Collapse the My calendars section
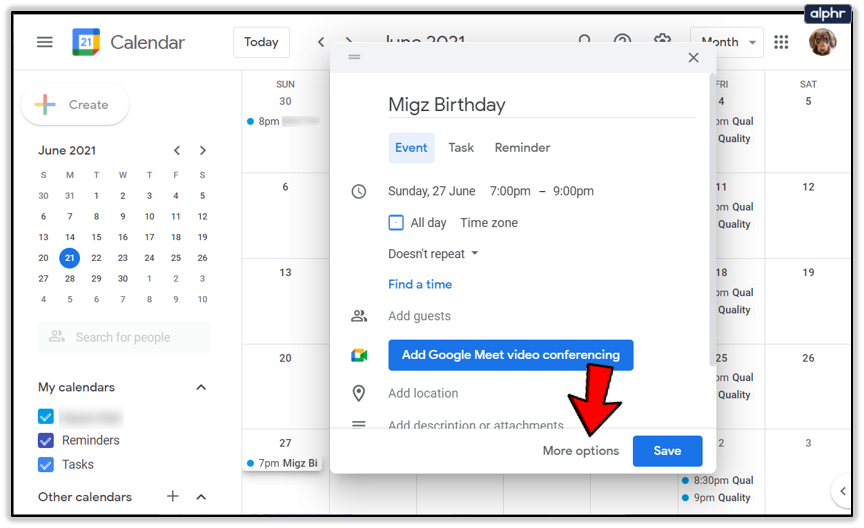The image size is (864, 528). coord(201,387)
